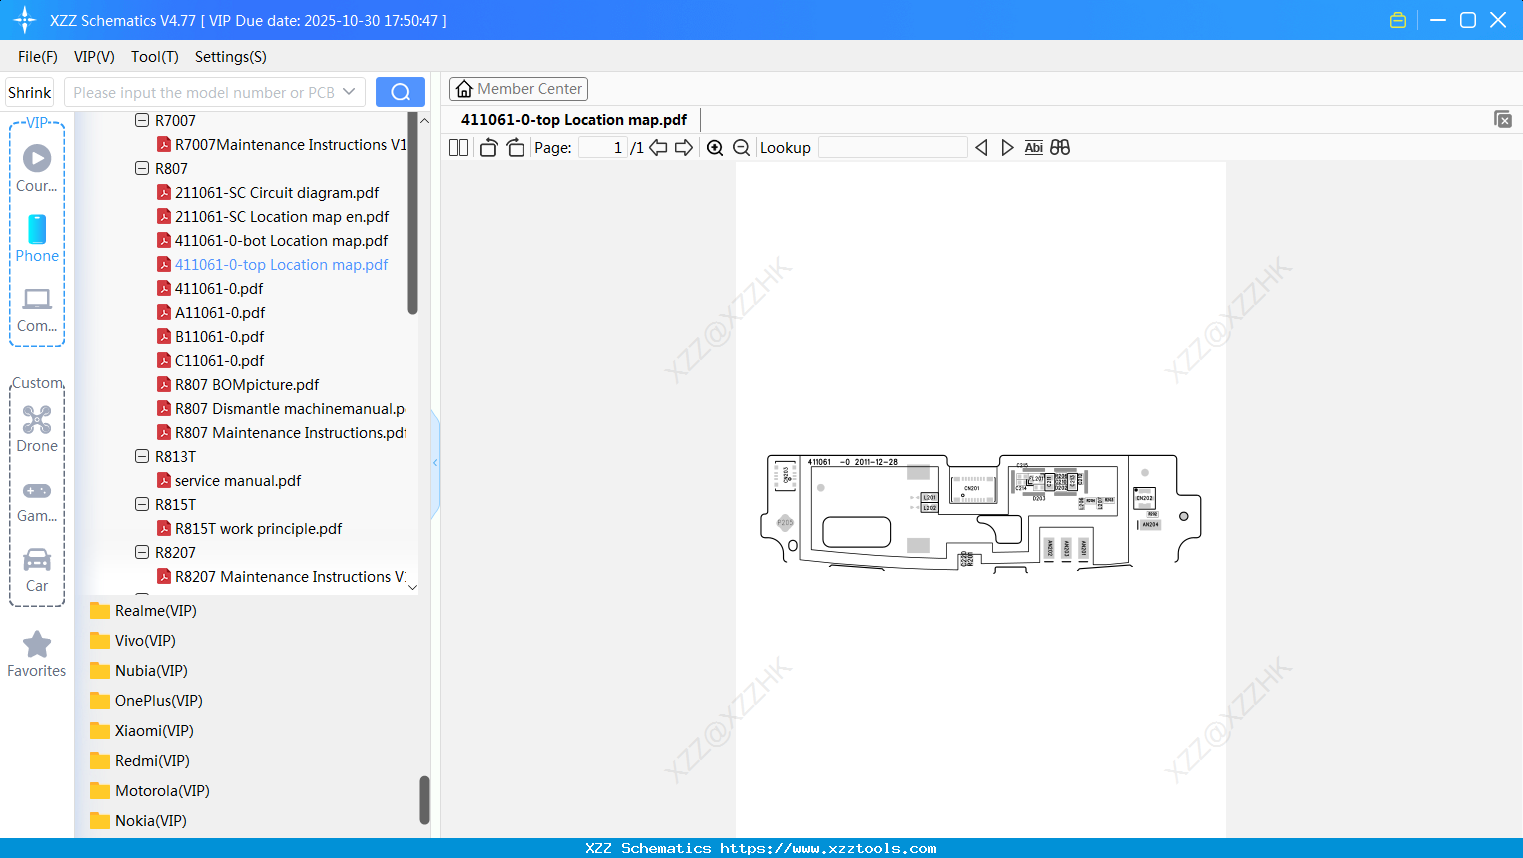The image size is (1523, 858).
Task: Open the Tool(T) menu
Action: 155,57
